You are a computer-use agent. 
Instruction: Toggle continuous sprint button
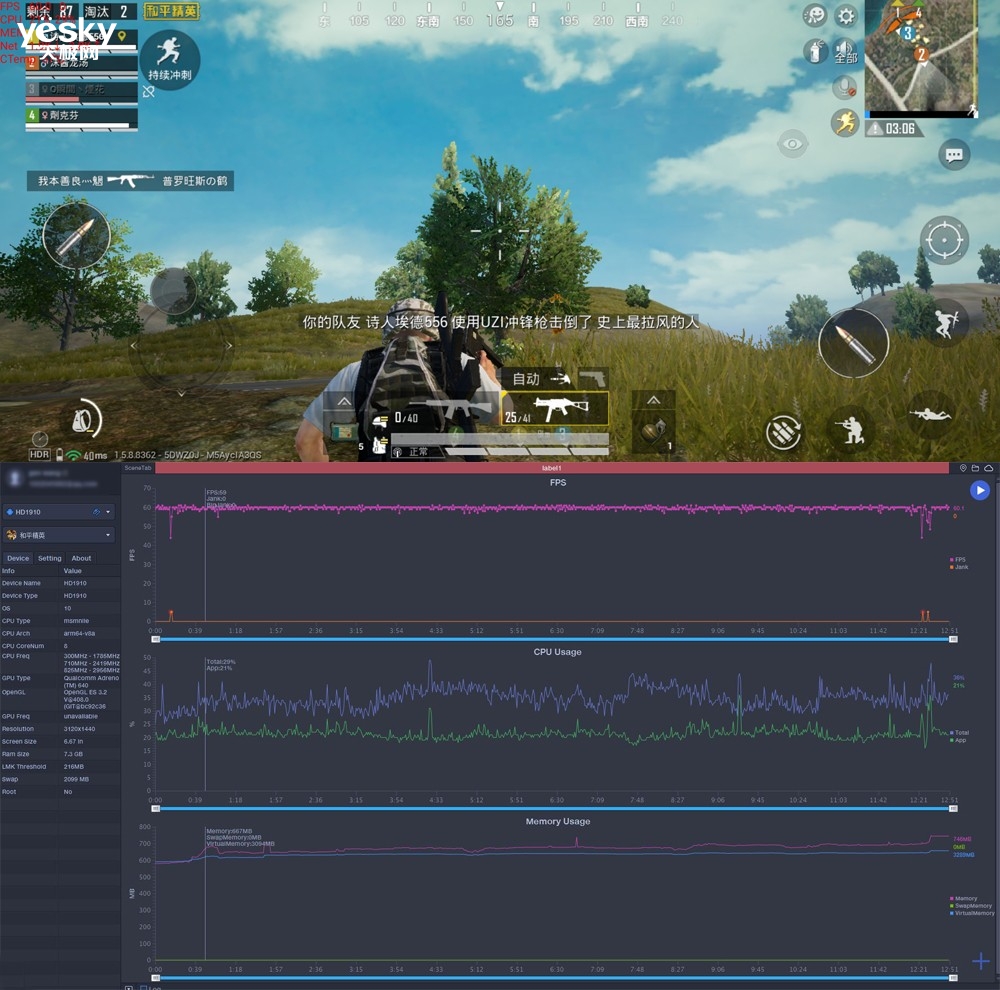tap(170, 60)
